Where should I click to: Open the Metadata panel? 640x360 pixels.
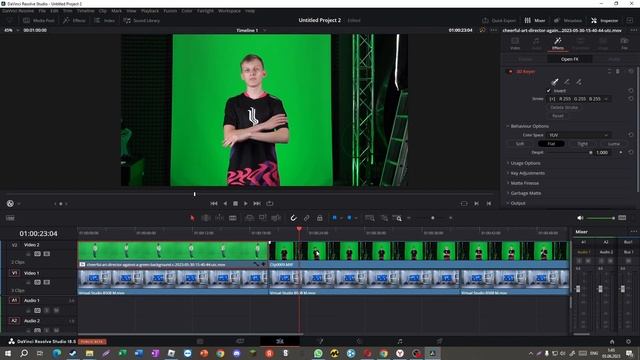coord(568,20)
